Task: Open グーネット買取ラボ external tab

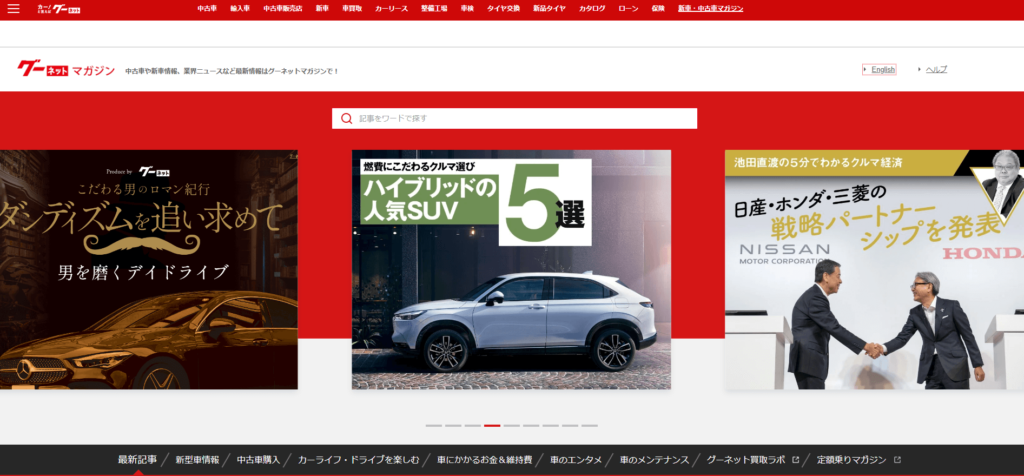Action: (x=746, y=460)
